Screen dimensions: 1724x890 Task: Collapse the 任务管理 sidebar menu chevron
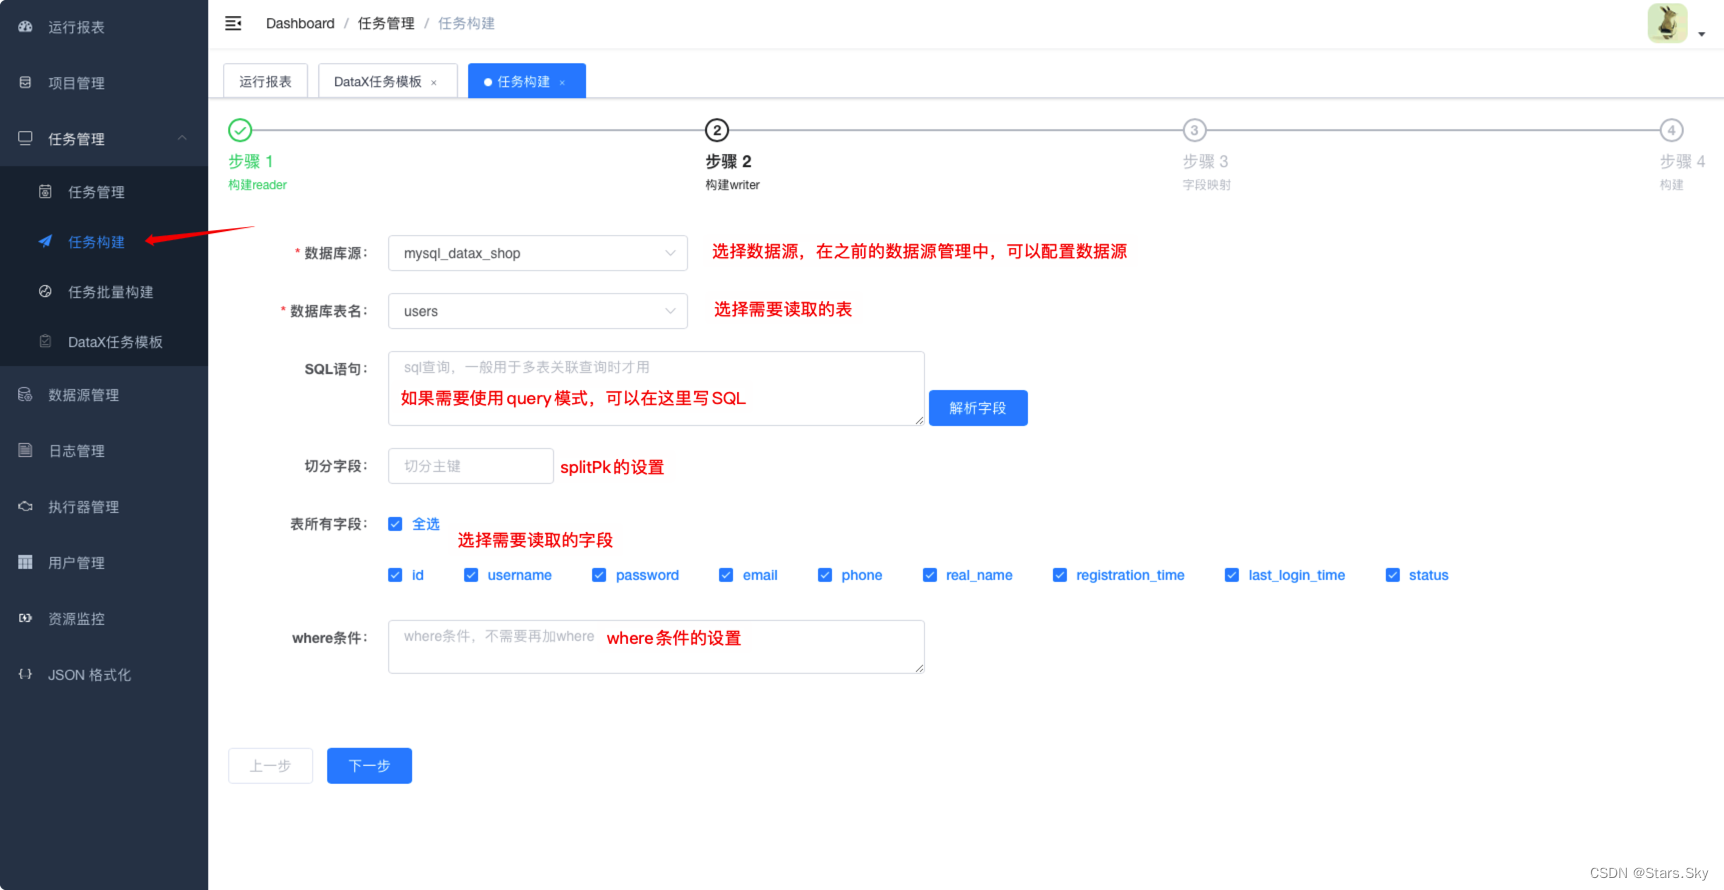182,138
